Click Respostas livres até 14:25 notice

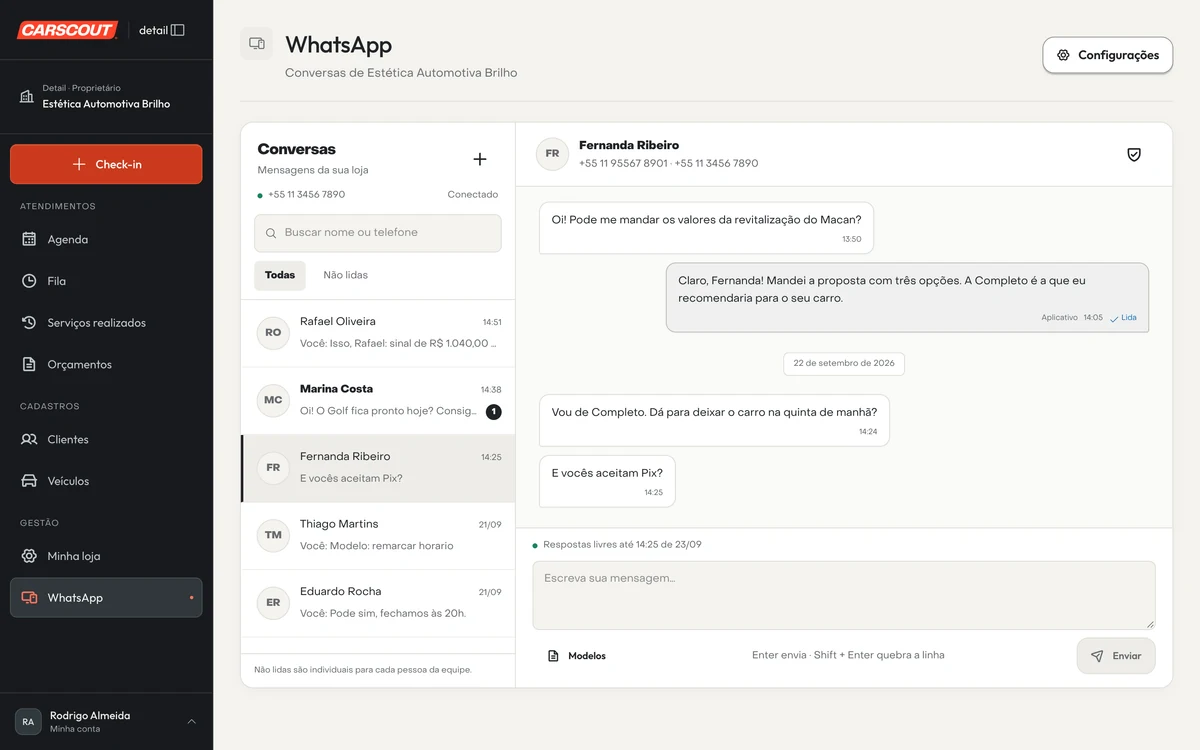coord(622,545)
